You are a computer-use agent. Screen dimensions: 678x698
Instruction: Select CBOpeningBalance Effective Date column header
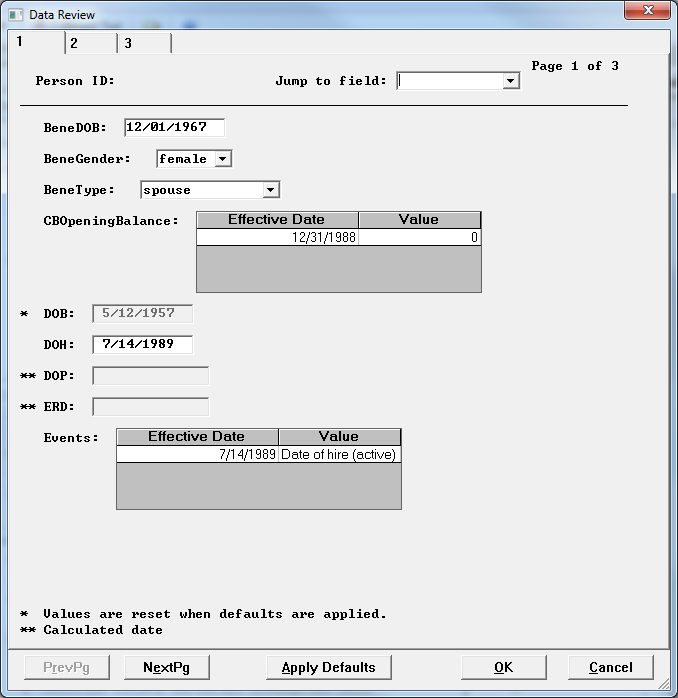[277, 220]
